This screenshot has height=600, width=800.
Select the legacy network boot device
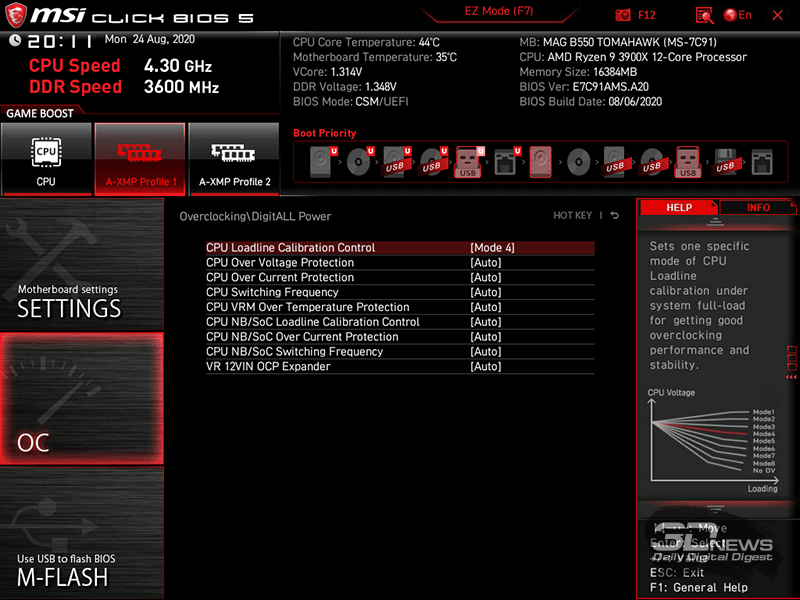(x=762, y=162)
